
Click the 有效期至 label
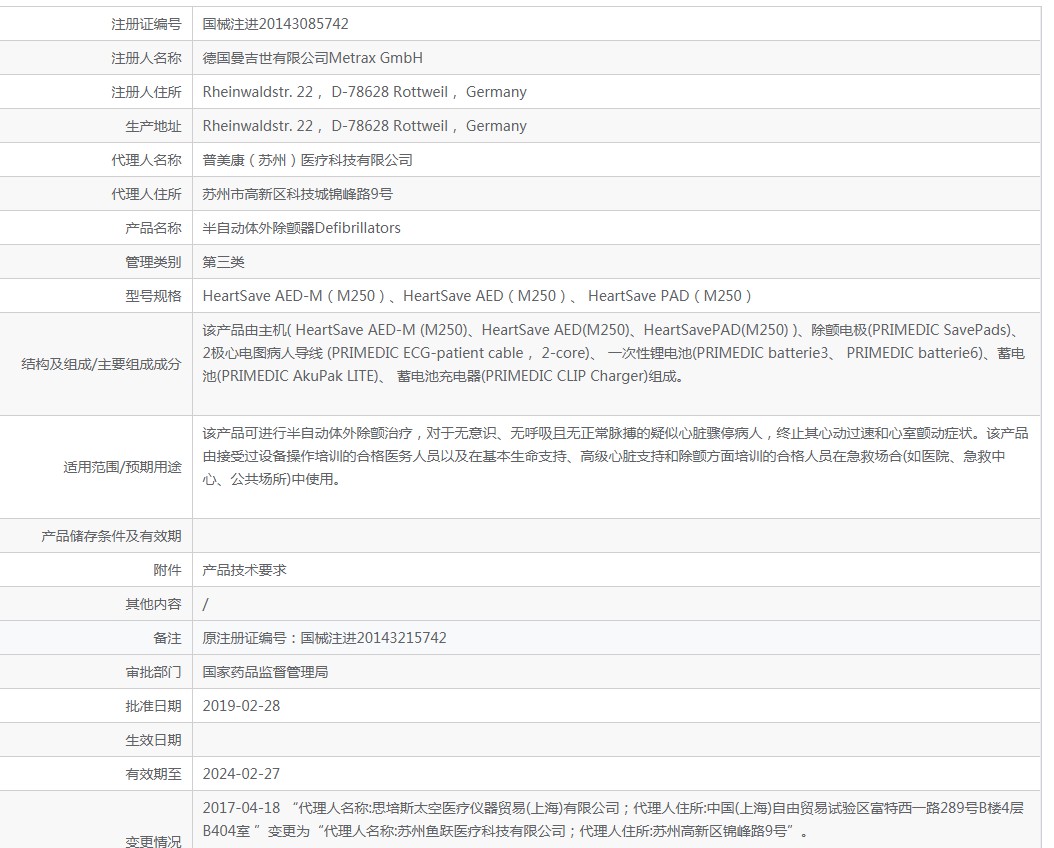[x=153, y=774]
